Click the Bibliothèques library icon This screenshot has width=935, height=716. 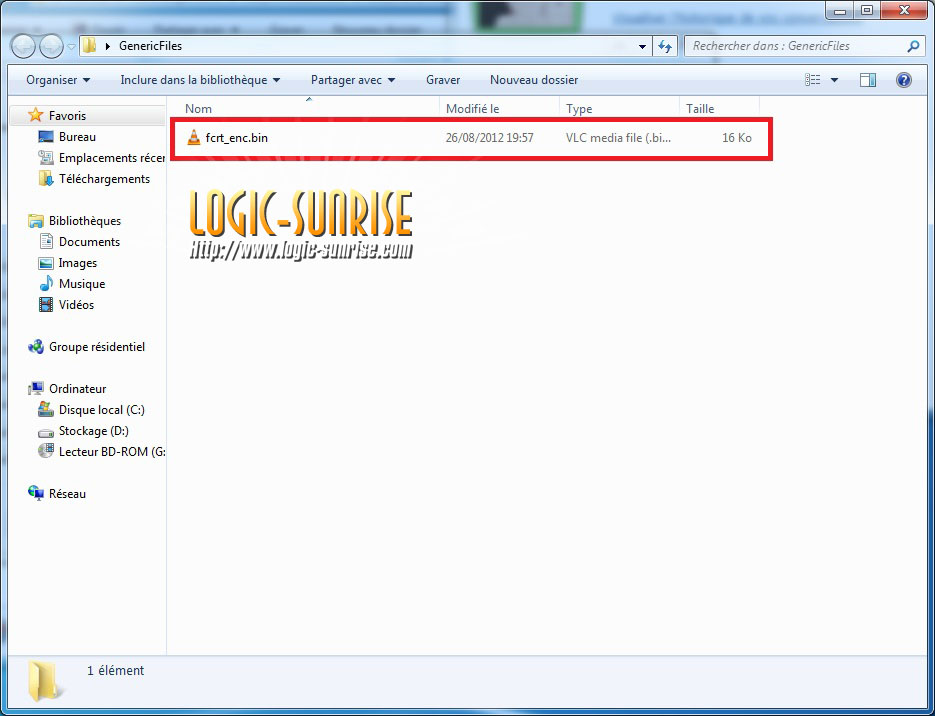36,221
